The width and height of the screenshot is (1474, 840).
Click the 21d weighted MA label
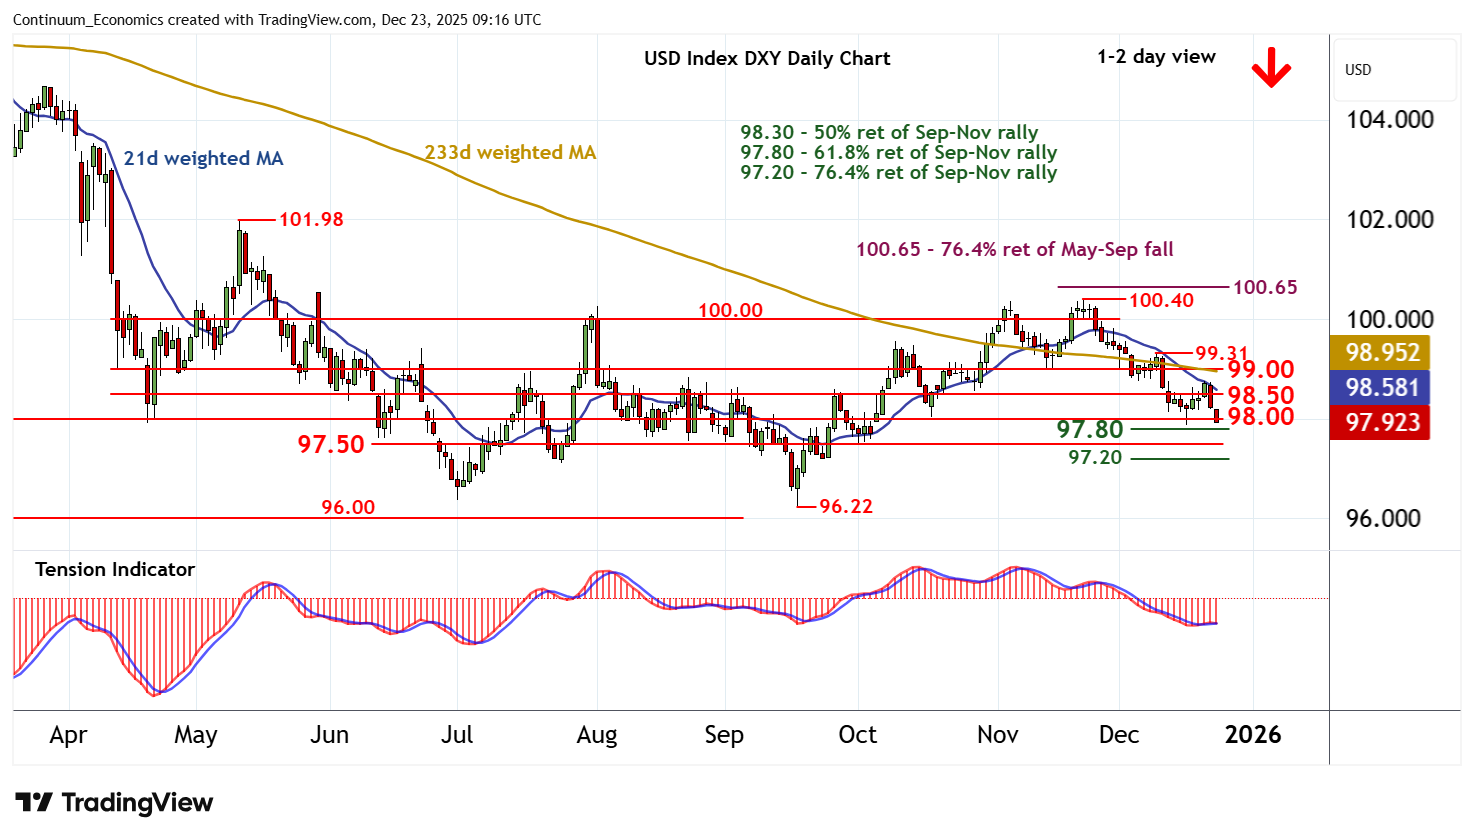click(x=203, y=159)
